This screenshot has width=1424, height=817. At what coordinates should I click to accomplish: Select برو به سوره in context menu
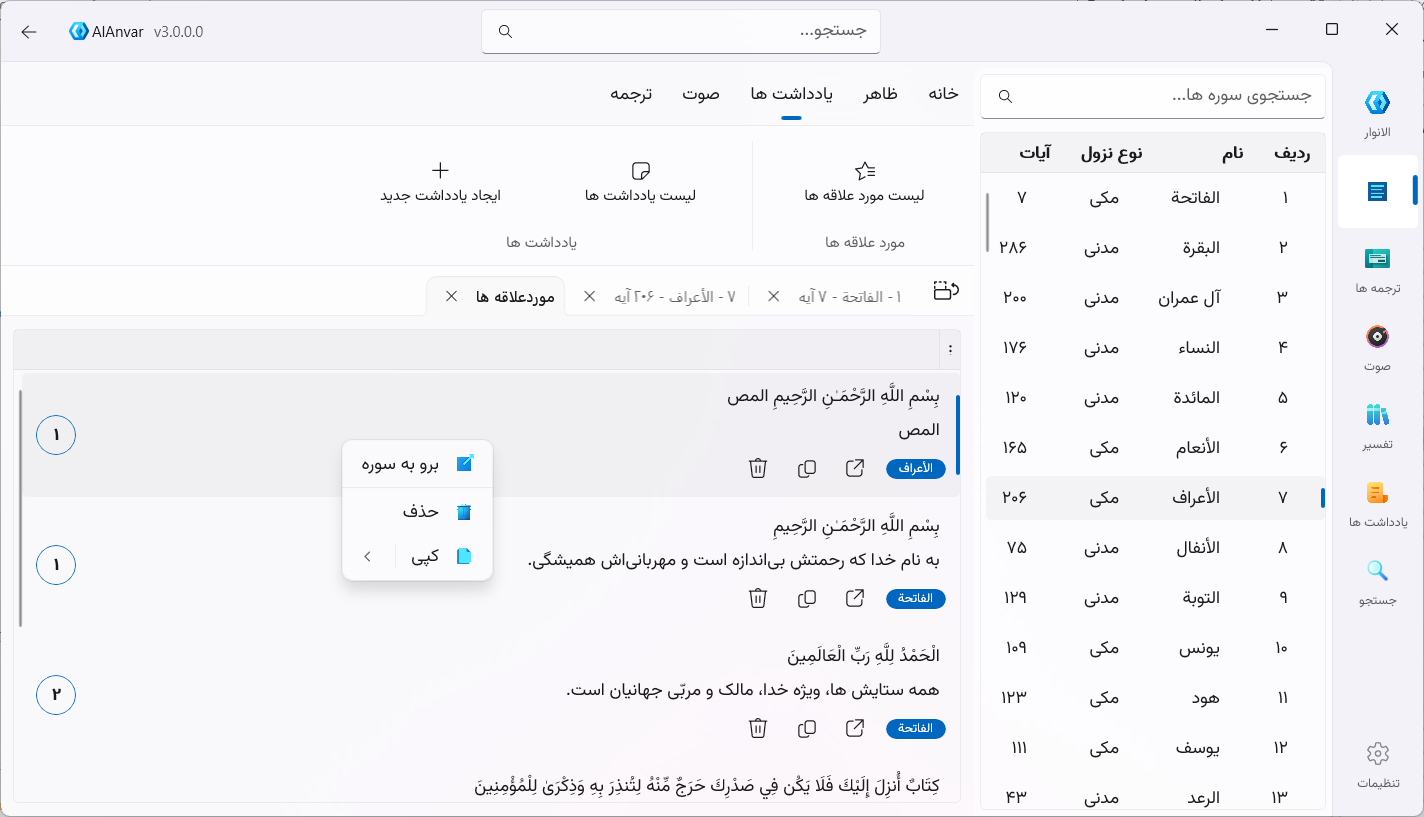tap(418, 464)
